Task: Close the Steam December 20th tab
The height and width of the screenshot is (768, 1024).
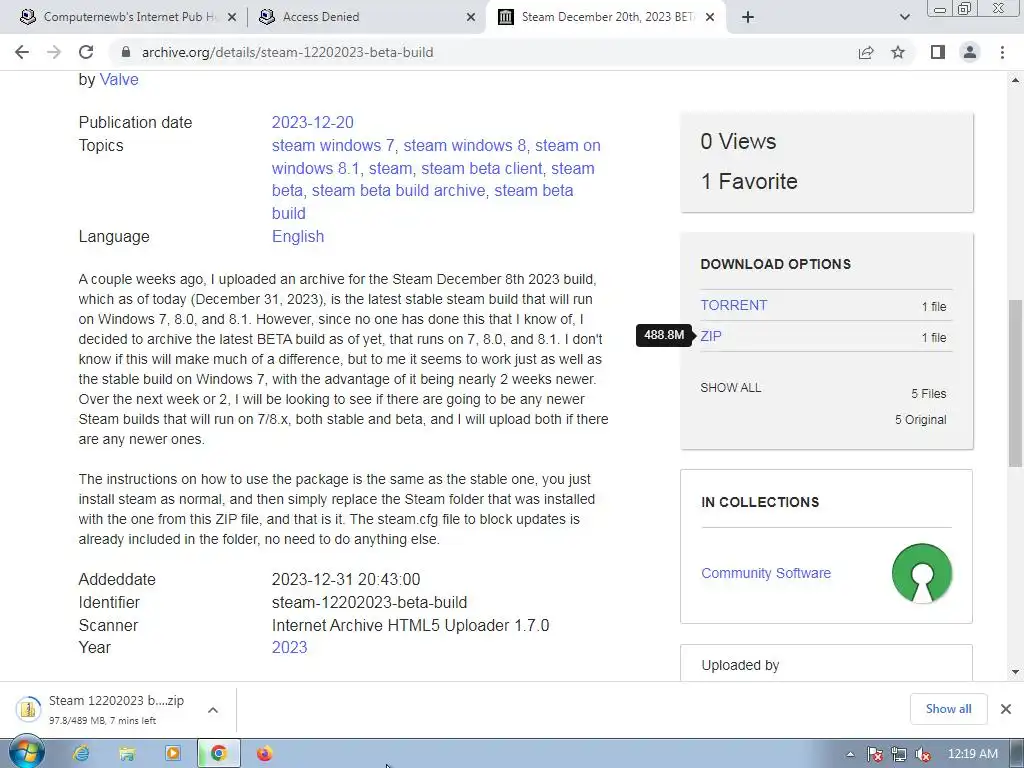Action: click(x=711, y=17)
